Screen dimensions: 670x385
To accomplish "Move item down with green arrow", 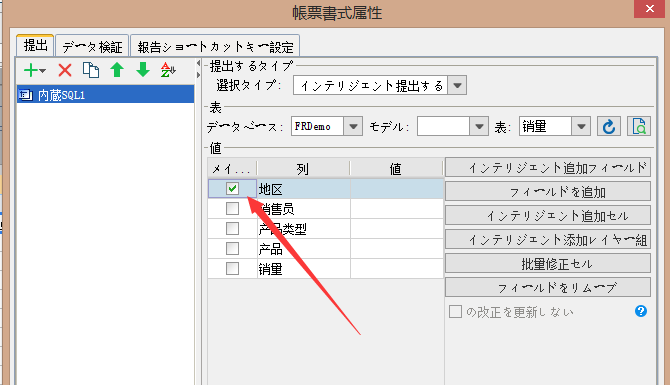I will pyautogui.click(x=143, y=70).
